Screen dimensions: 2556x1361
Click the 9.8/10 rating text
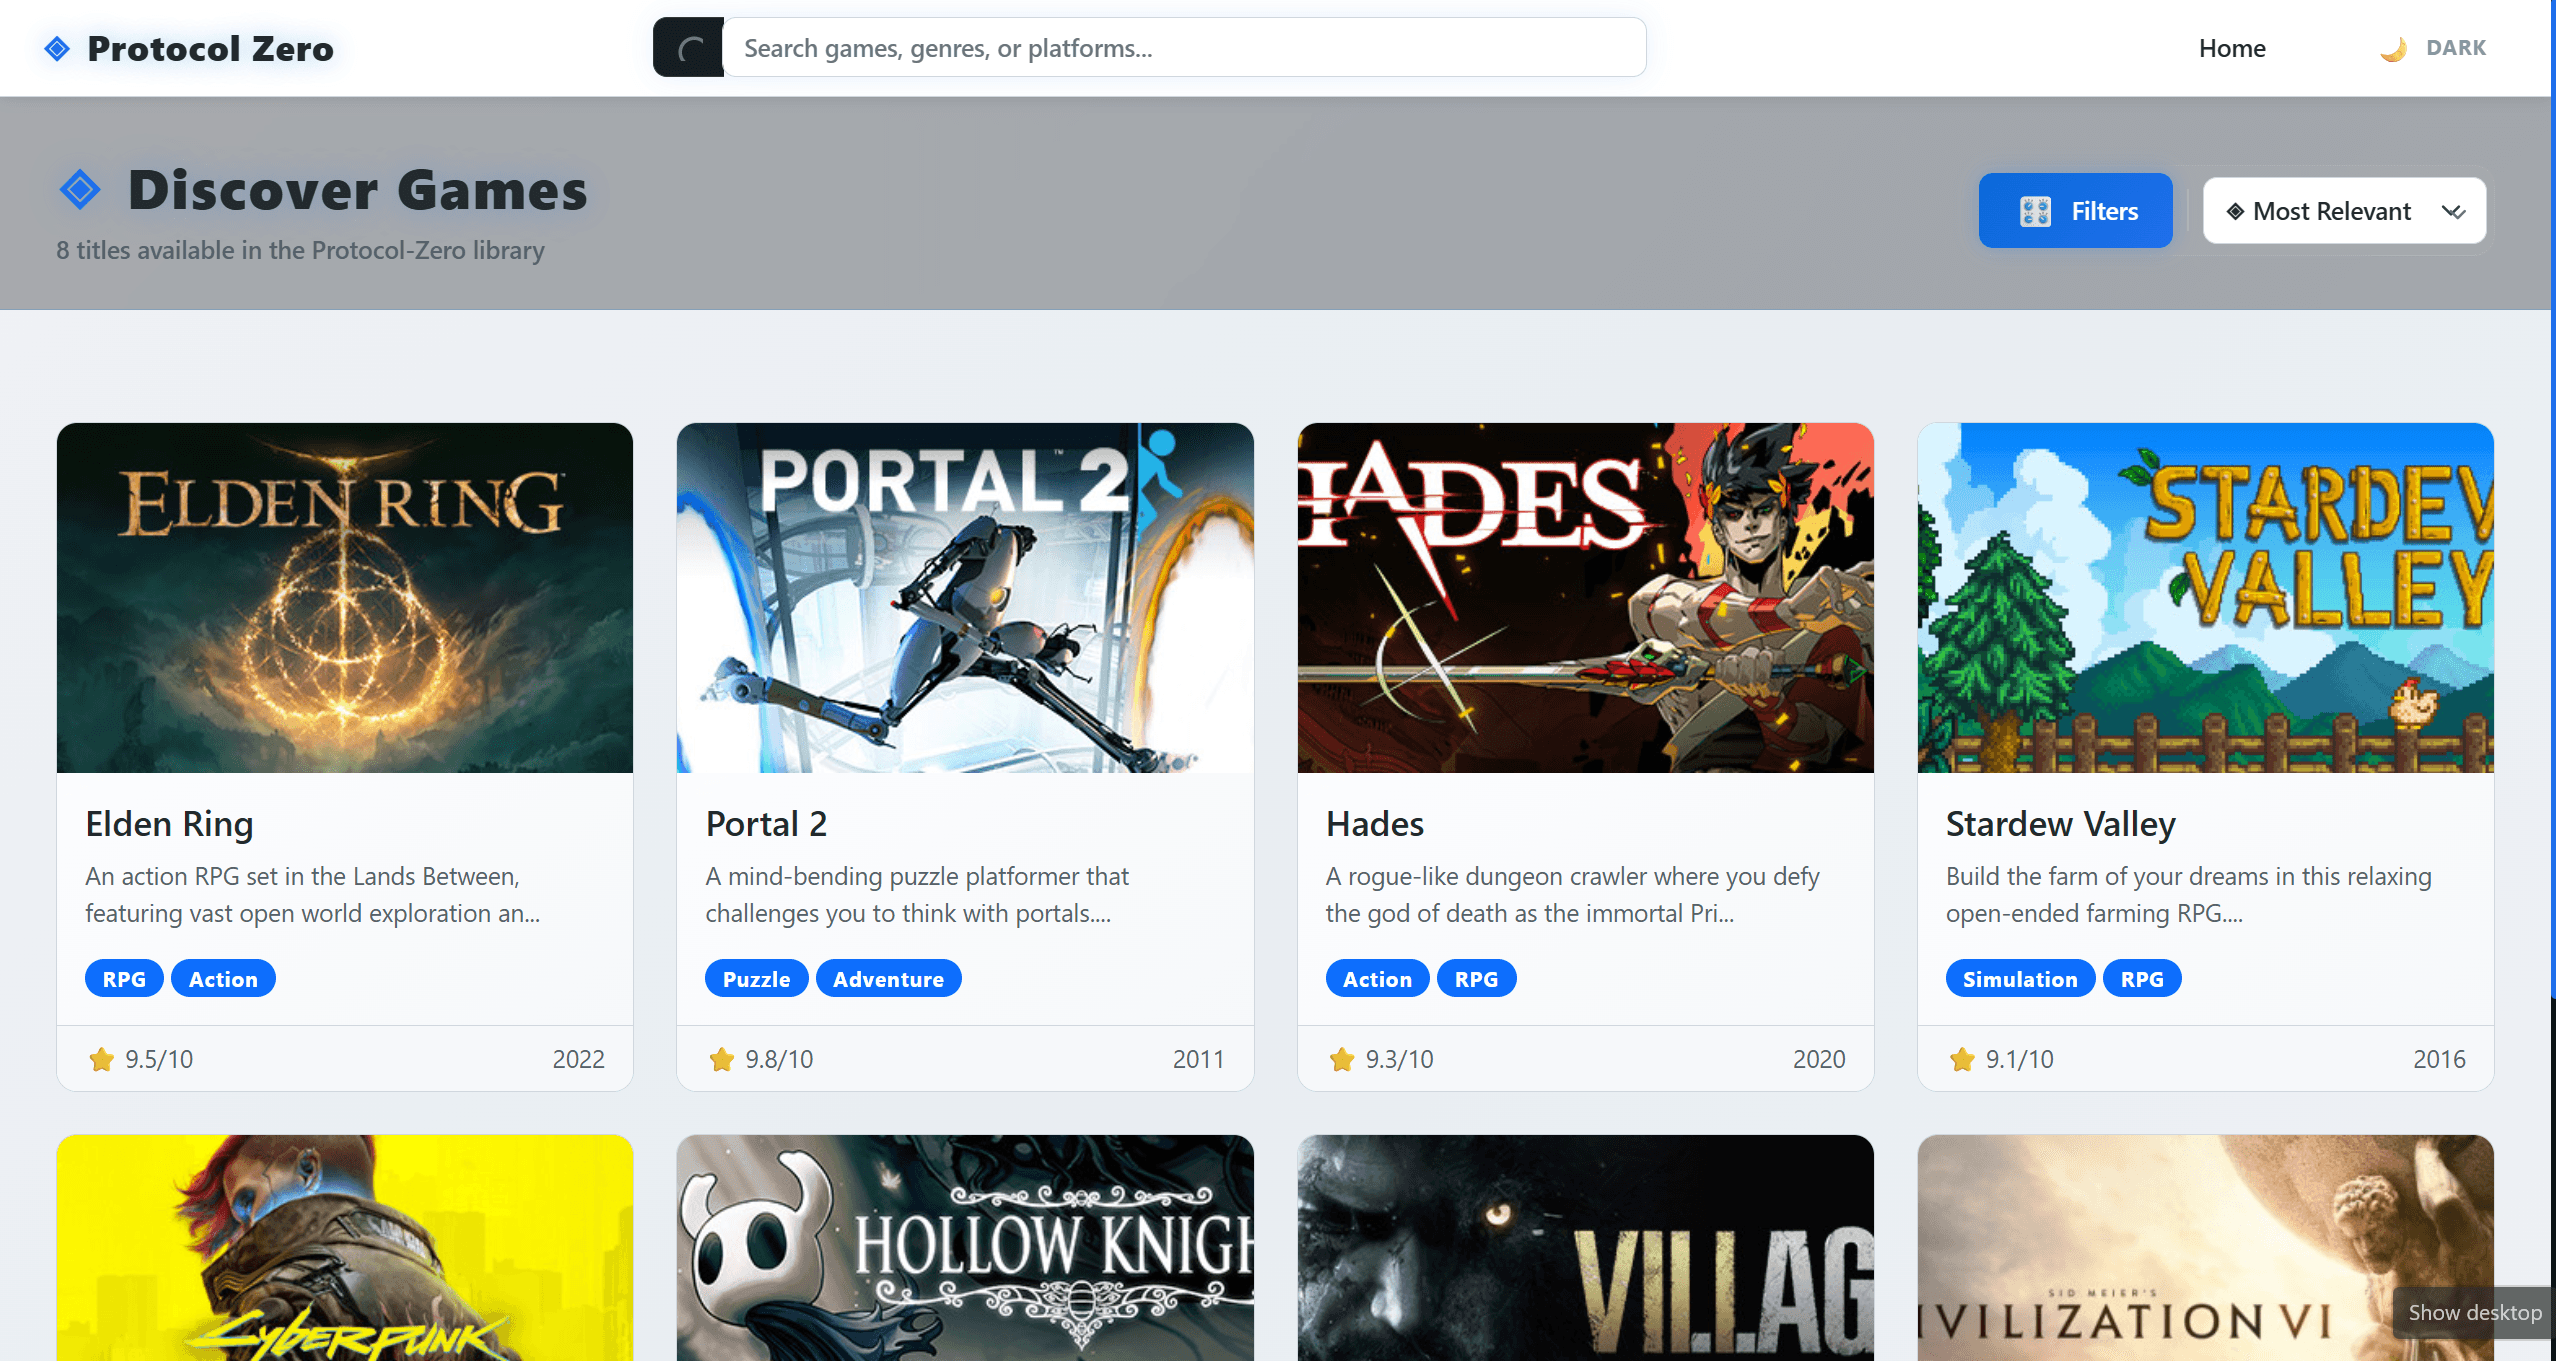click(779, 1059)
